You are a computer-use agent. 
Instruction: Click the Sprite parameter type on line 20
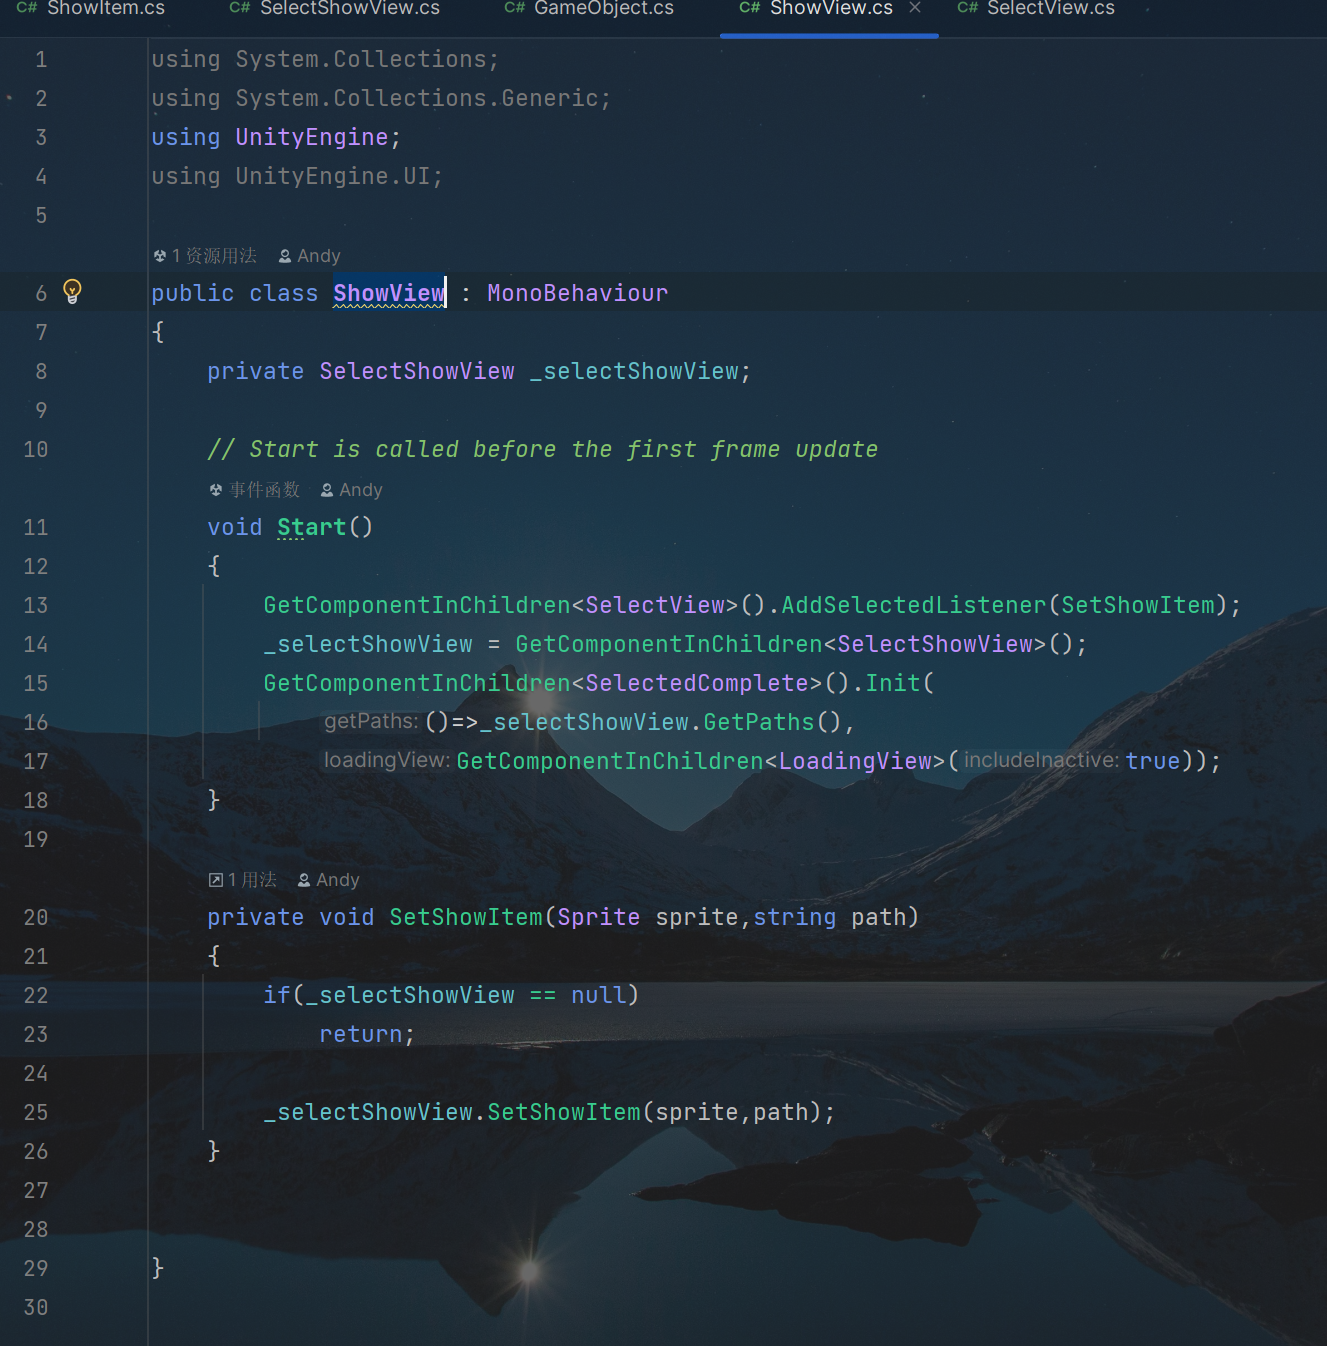coord(598,917)
